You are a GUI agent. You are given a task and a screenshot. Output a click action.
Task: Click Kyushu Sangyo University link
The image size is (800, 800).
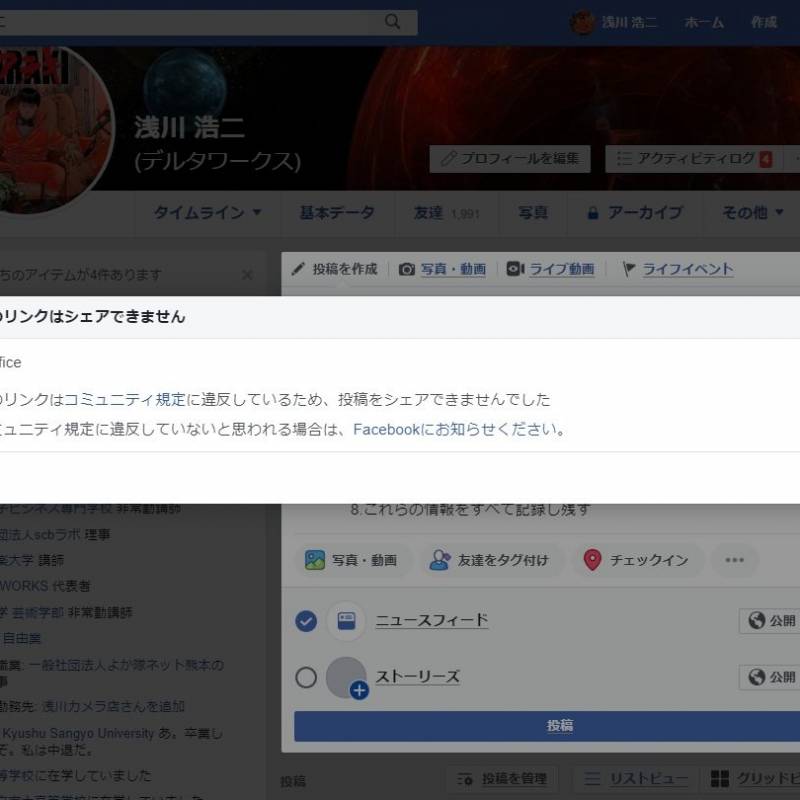tap(78, 734)
